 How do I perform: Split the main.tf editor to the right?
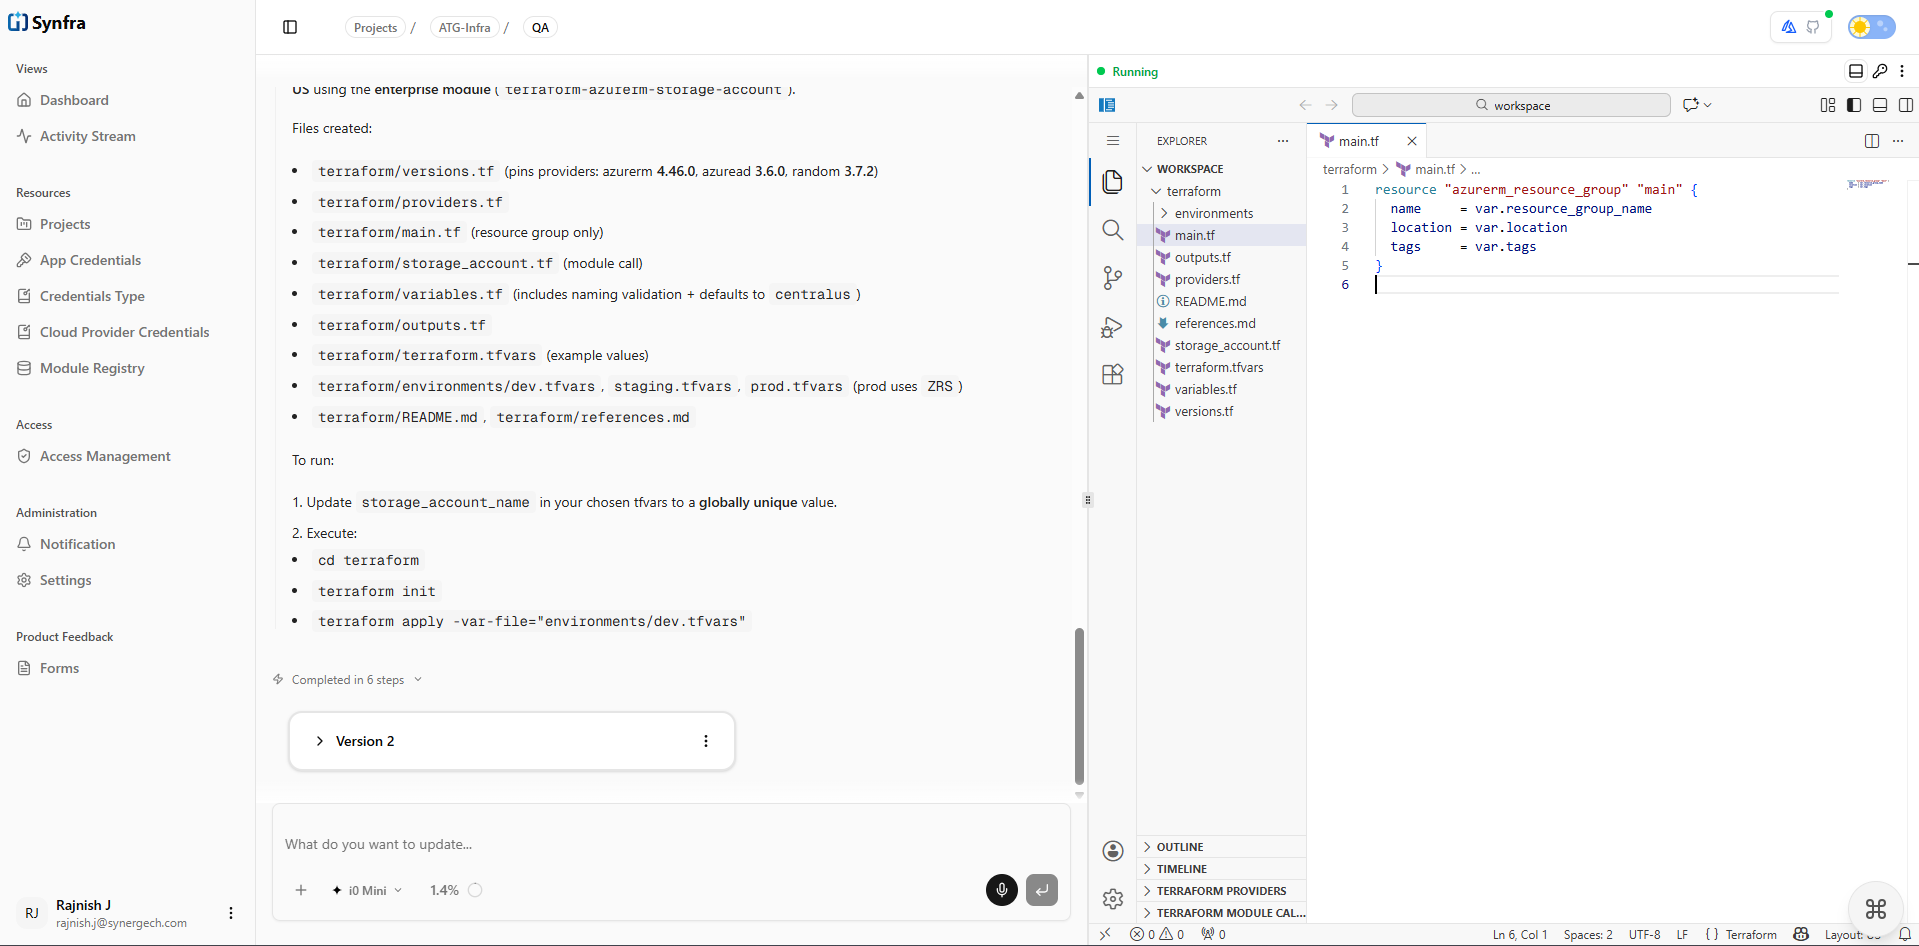click(1871, 141)
